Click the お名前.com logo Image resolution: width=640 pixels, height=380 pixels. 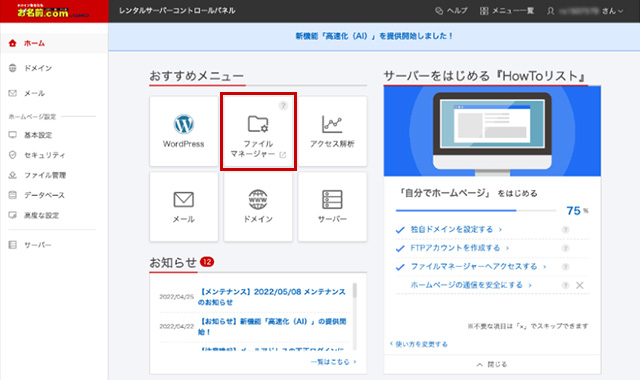pos(53,11)
